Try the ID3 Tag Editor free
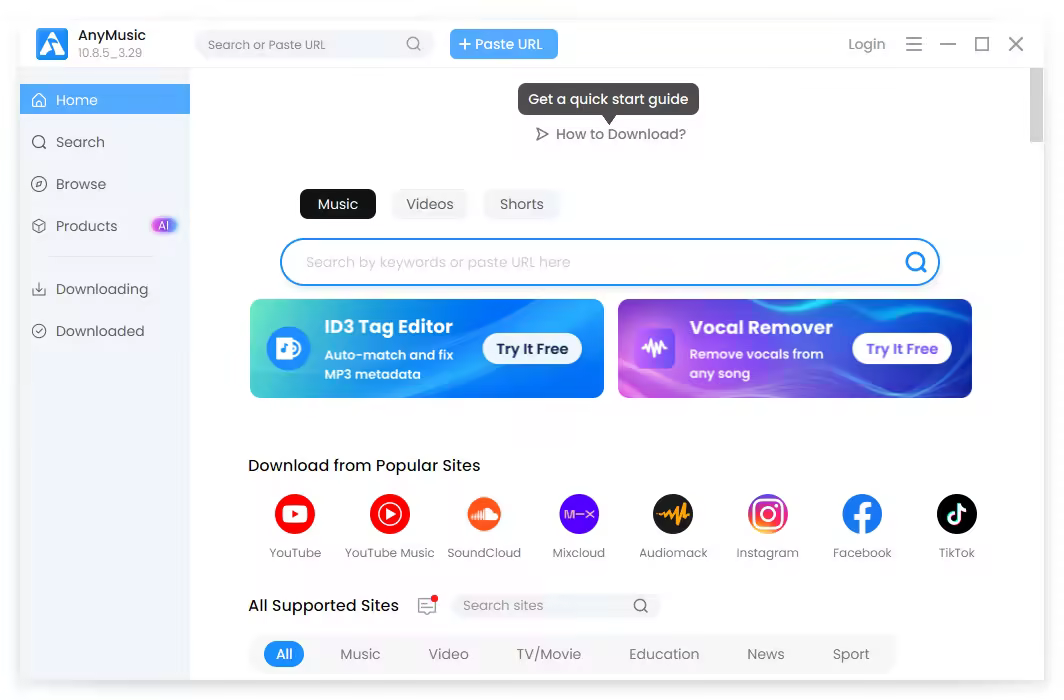The image size is (1064, 700). tap(532, 349)
